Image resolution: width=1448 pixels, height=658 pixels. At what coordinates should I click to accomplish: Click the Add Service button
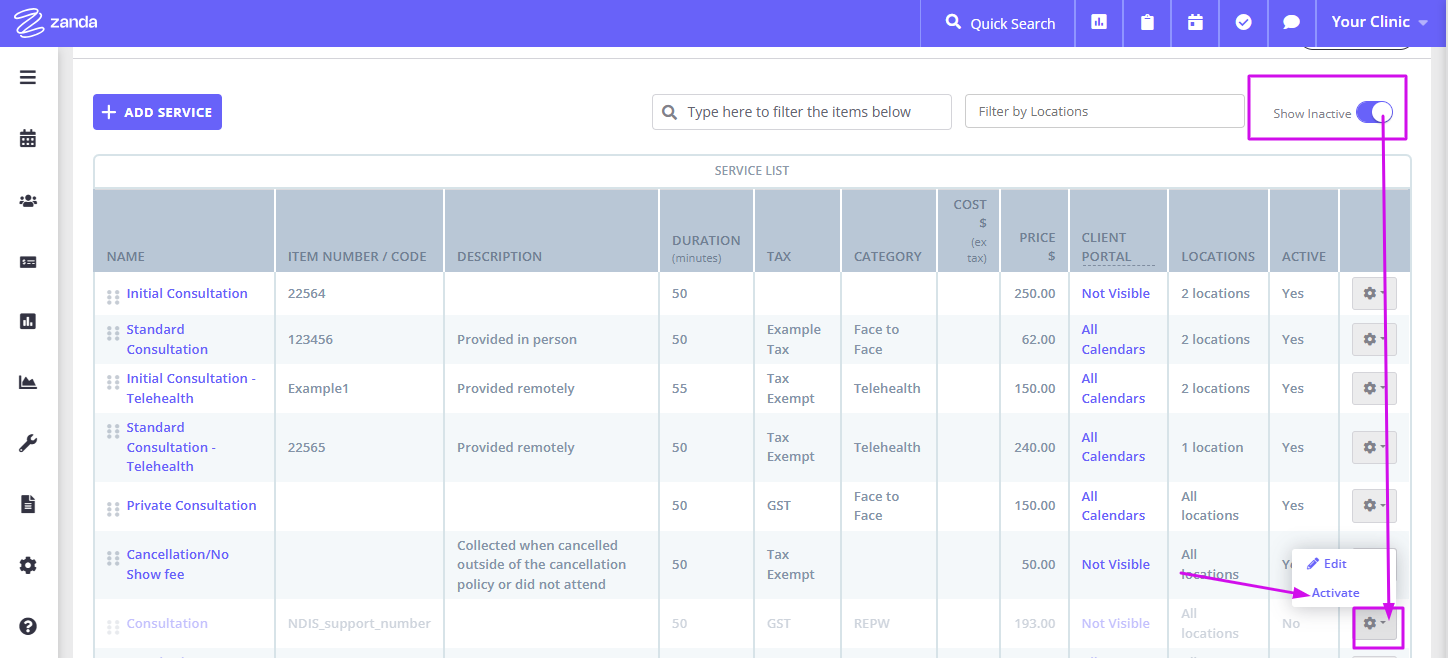click(x=157, y=112)
